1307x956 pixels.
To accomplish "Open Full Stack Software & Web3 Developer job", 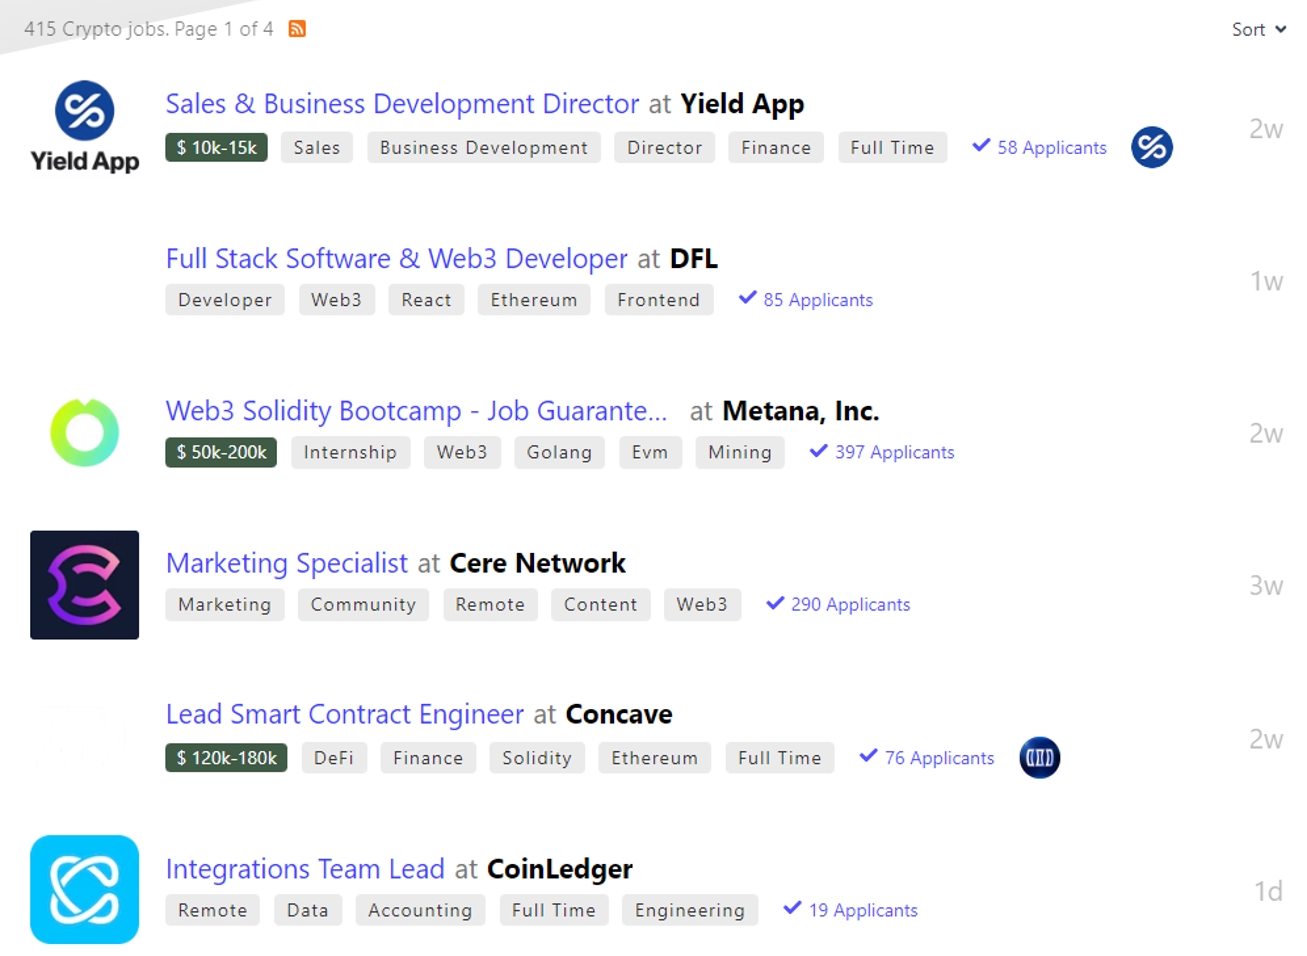I will [397, 259].
